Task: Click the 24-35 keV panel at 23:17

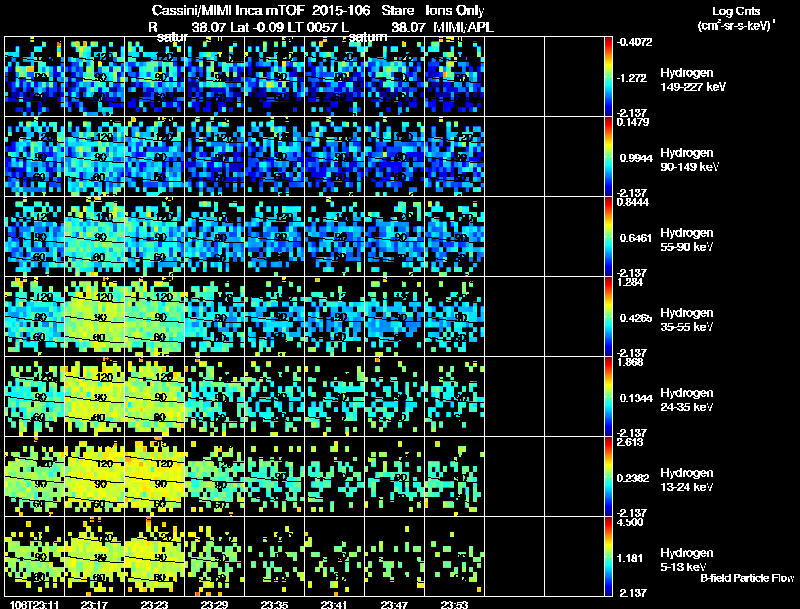Action: pyautogui.click(x=95, y=396)
